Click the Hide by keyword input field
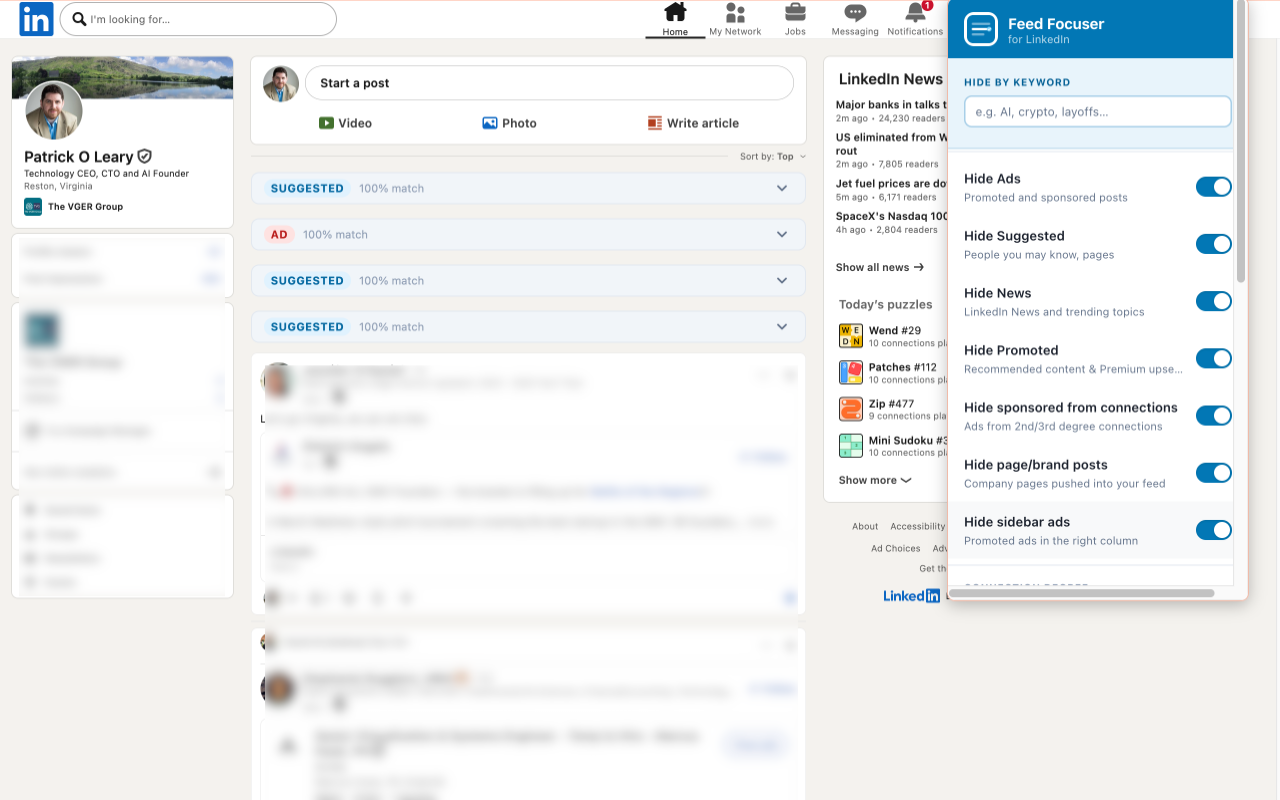1280x800 pixels. [1097, 112]
